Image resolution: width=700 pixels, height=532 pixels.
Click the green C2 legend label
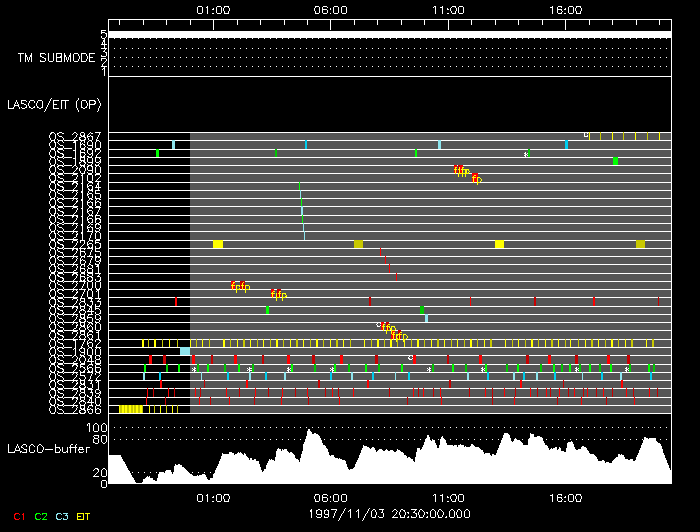click(41, 516)
